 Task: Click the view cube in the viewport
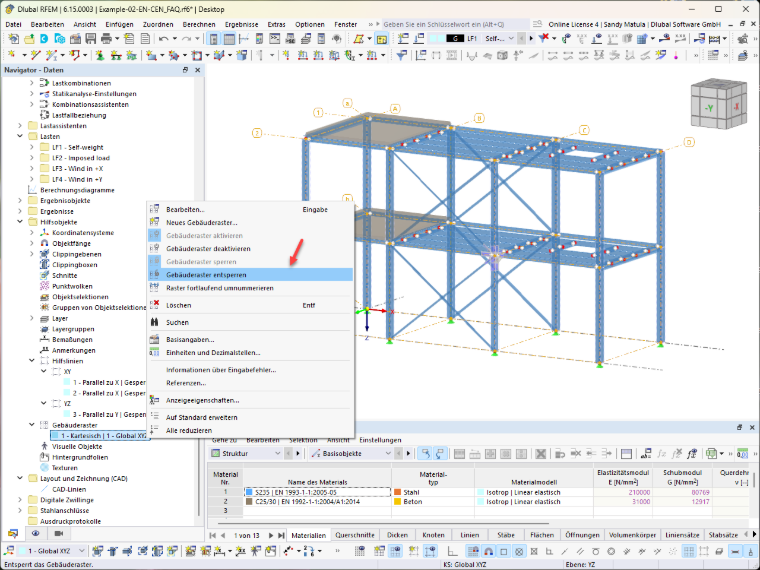tap(718, 103)
